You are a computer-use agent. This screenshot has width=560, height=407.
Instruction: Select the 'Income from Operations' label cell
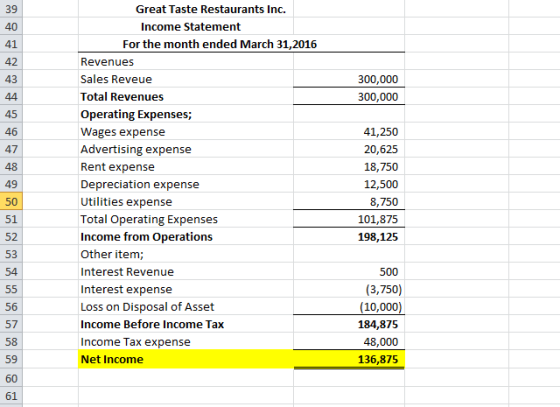coord(186,236)
